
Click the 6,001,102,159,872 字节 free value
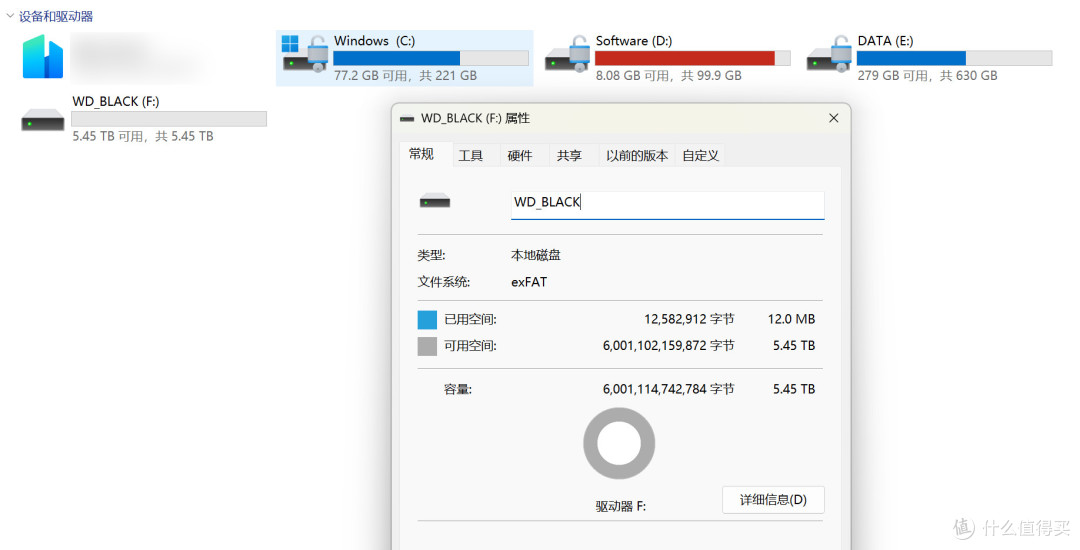[x=669, y=346]
